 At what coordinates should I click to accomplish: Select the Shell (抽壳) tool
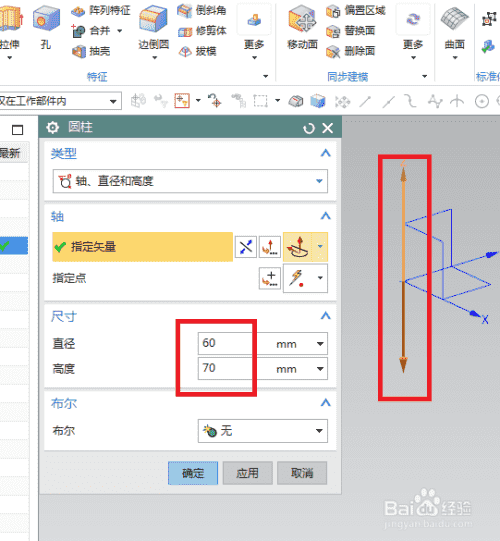[x=91, y=51]
